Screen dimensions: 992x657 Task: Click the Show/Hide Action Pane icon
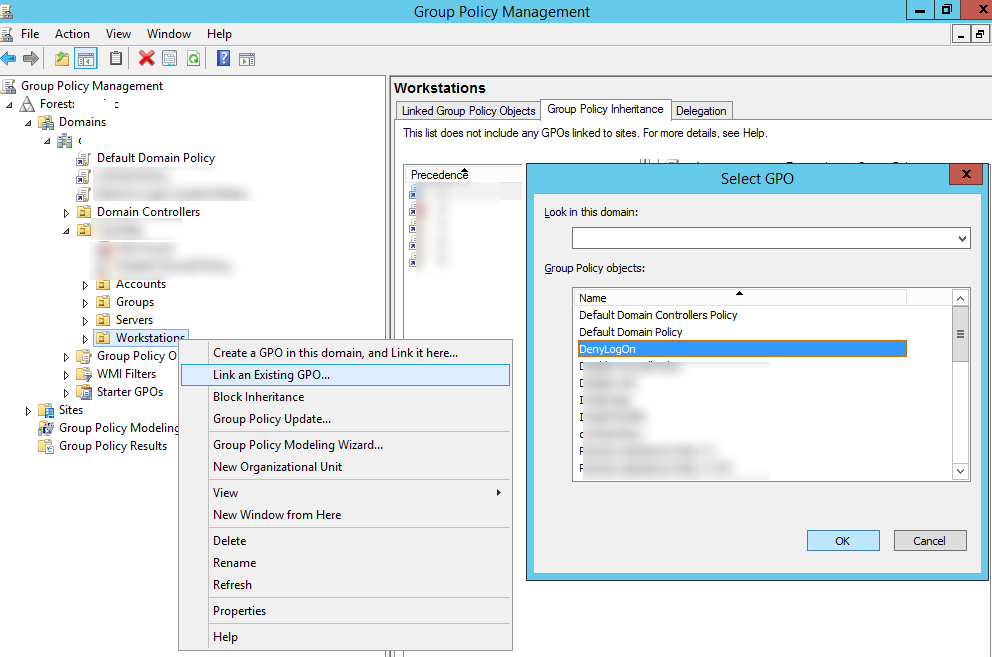point(246,58)
